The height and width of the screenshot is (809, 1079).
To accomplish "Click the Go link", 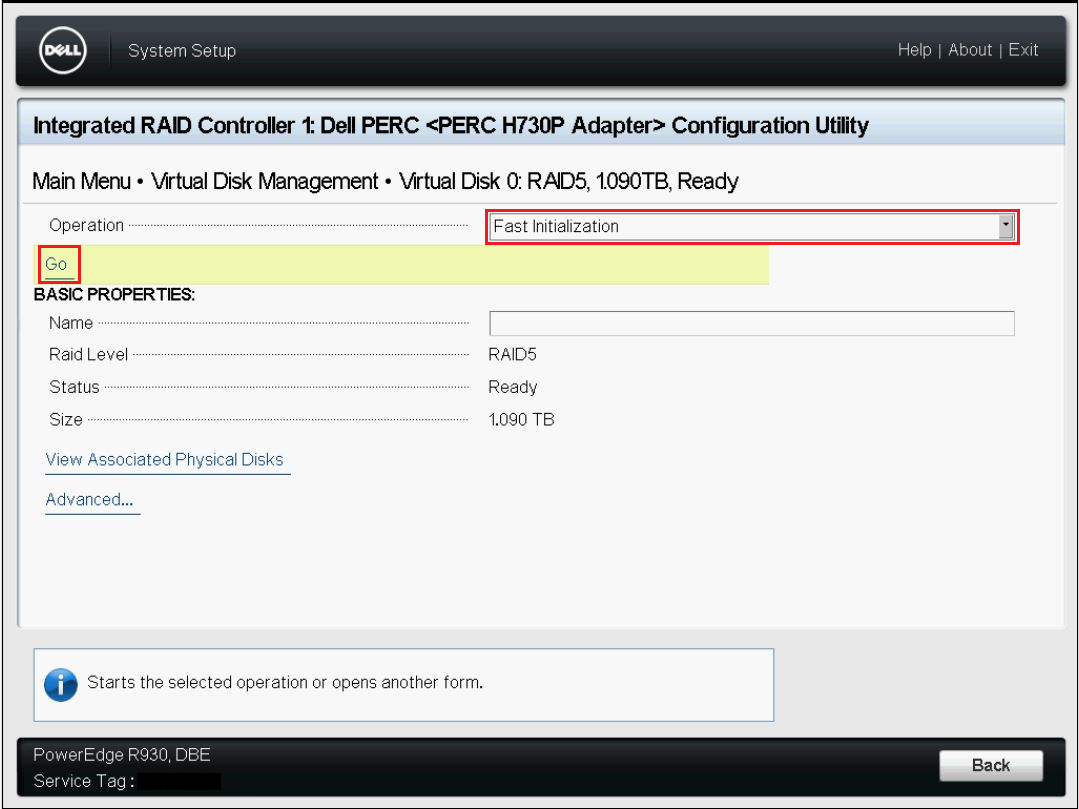I will pos(56,264).
